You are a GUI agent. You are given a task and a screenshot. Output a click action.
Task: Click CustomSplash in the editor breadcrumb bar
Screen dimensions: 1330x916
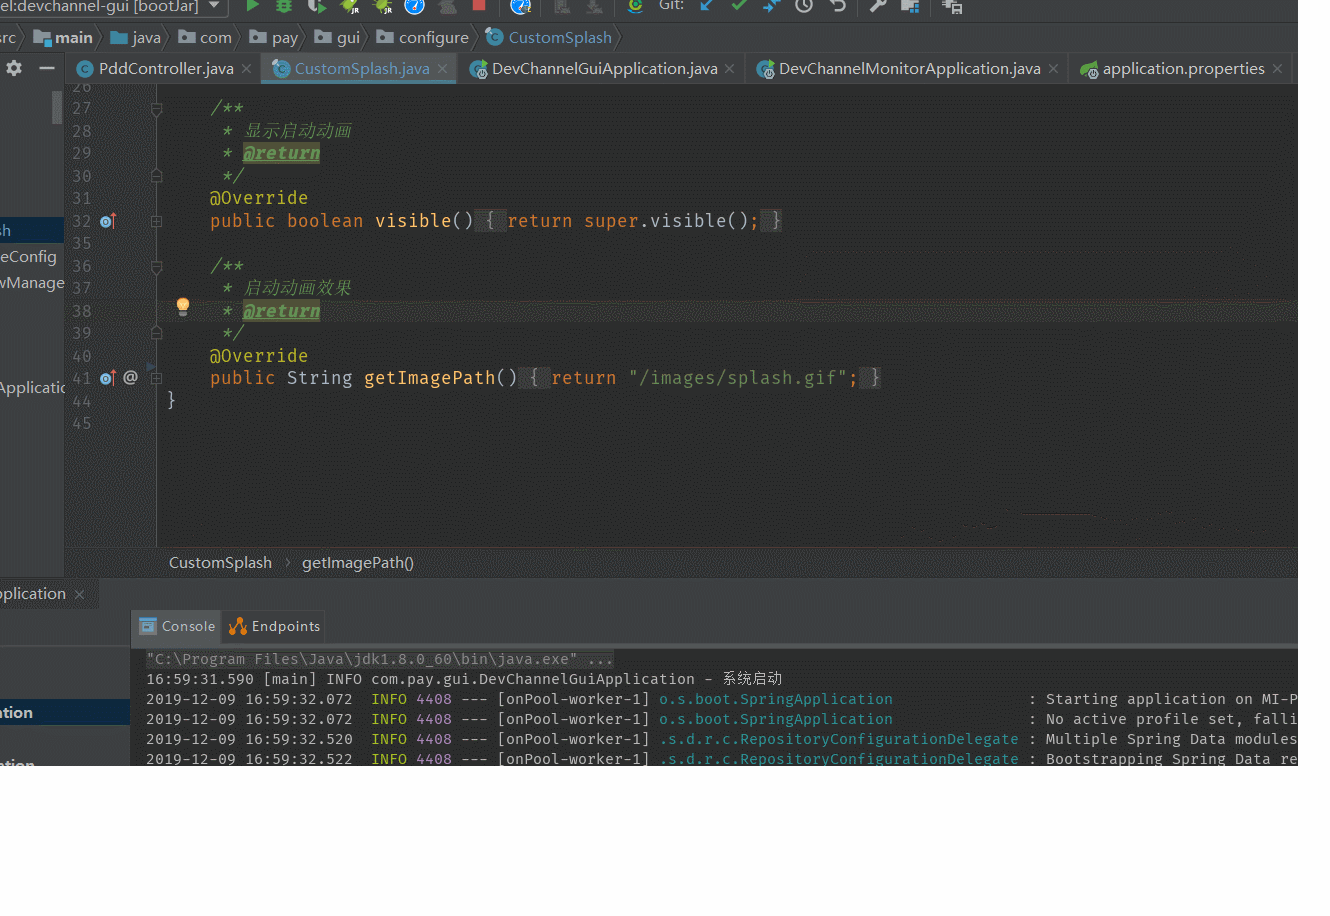coord(220,563)
